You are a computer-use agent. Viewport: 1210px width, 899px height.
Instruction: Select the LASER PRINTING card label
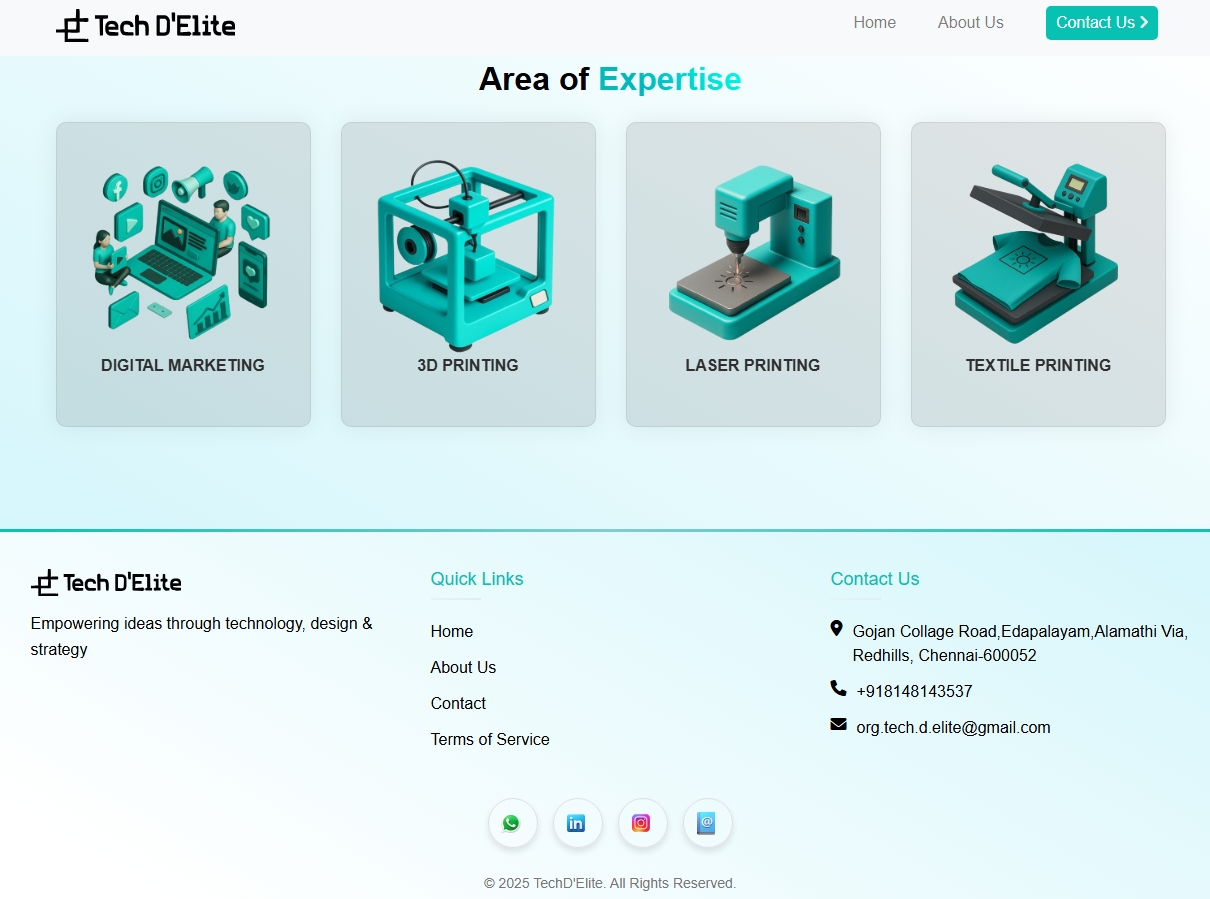coord(753,365)
